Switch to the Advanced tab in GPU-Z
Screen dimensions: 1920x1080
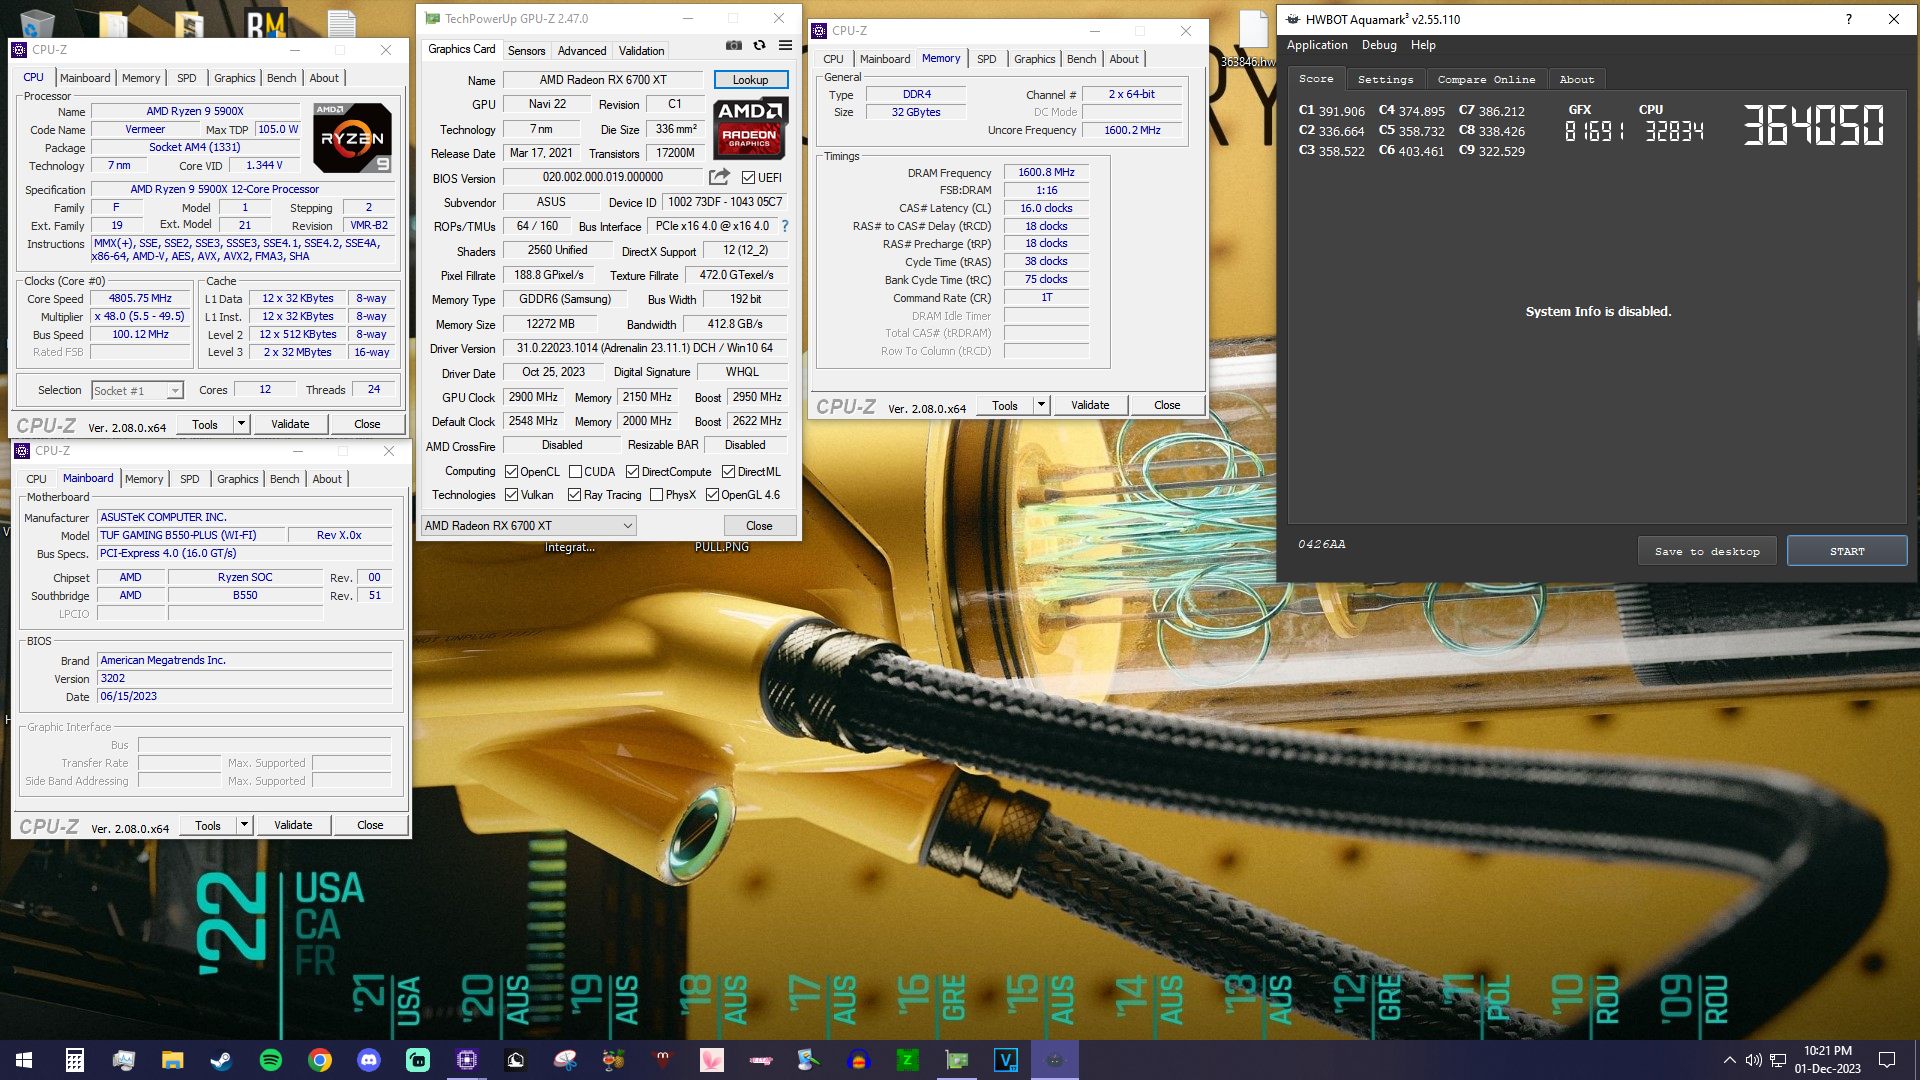582,51
